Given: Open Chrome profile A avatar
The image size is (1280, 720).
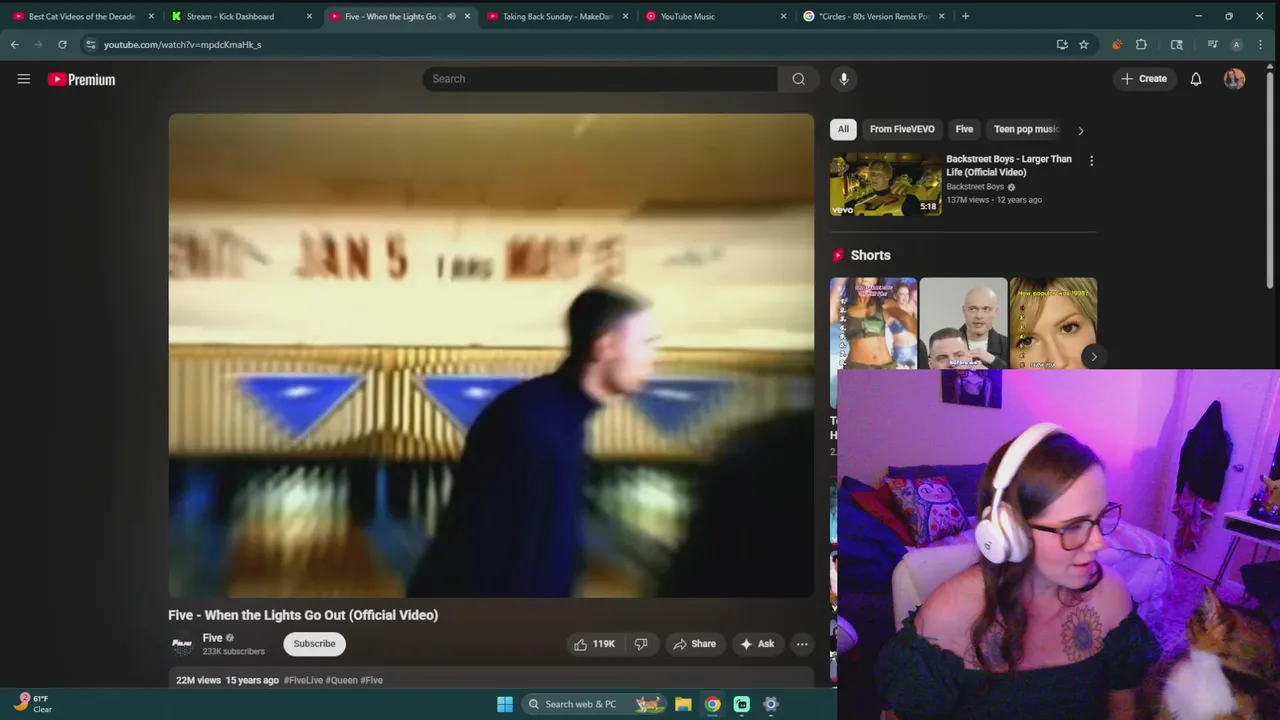Looking at the screenshot, I should [x=1237, y=44].
